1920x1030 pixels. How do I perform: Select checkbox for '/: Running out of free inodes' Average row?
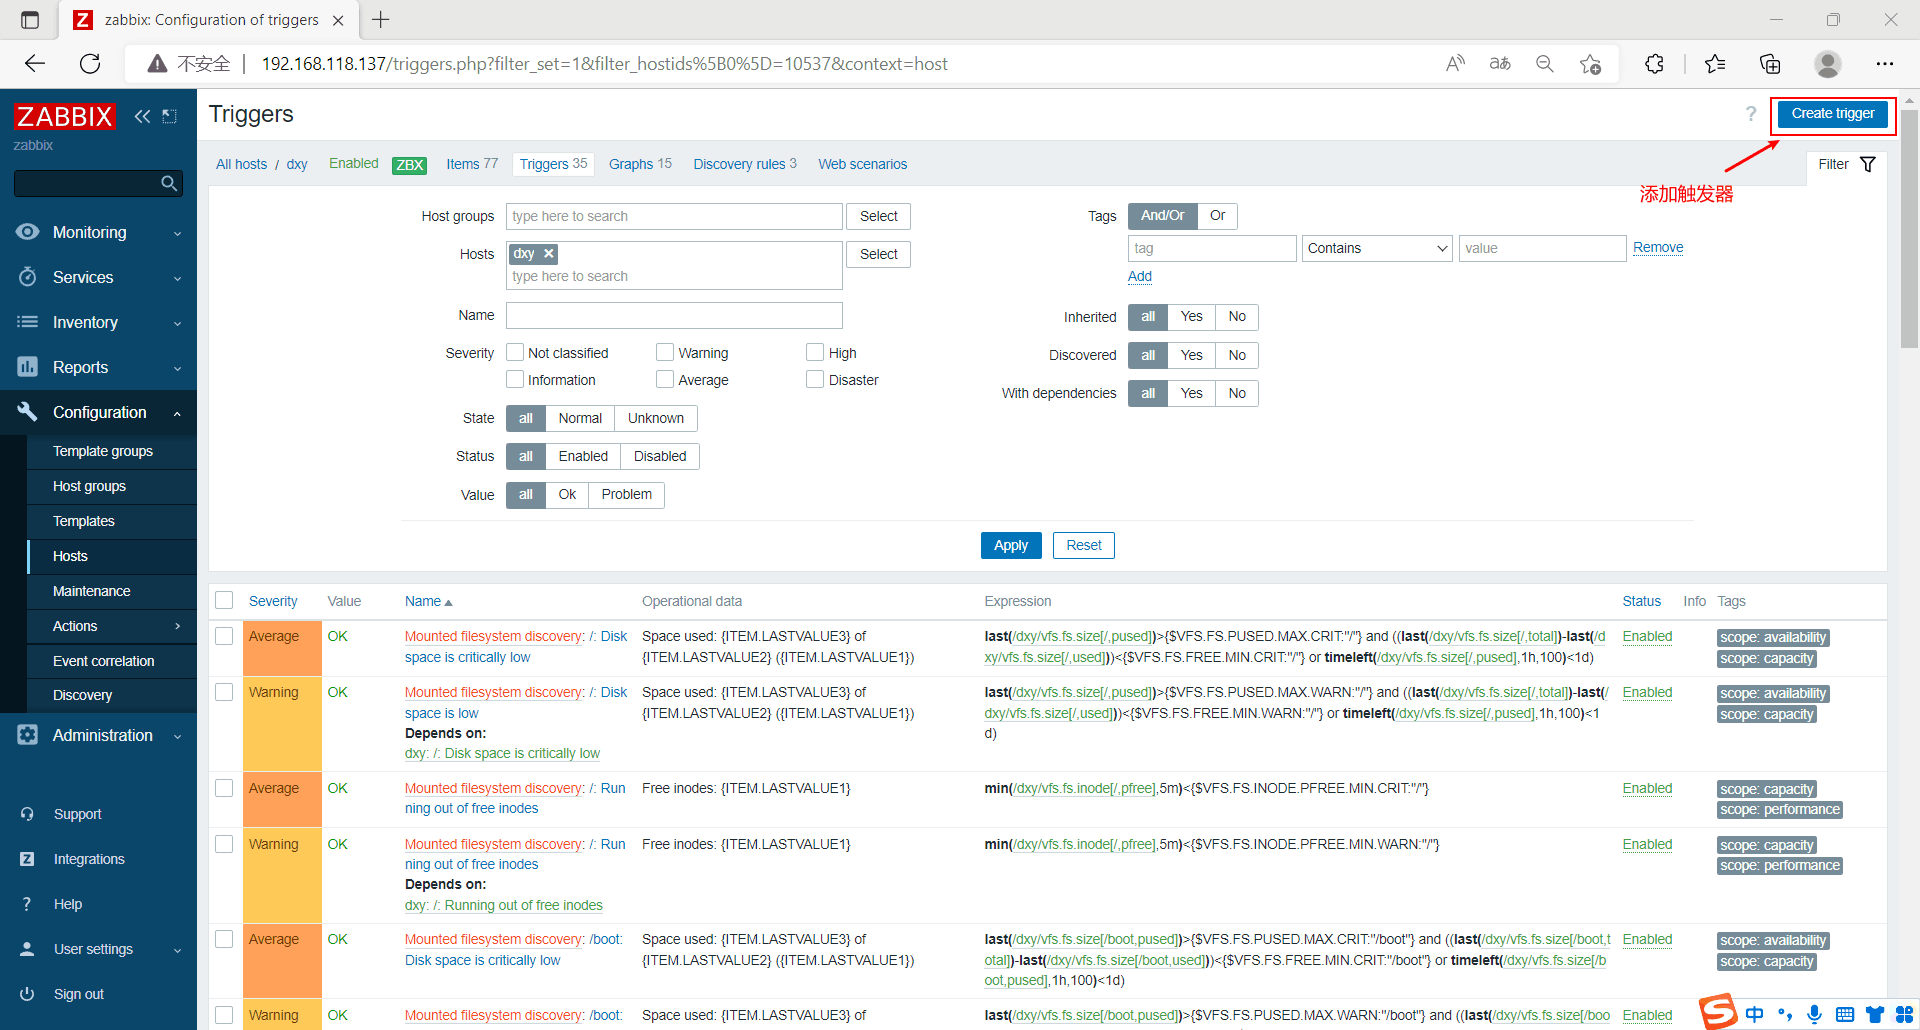tap(224, 788)
